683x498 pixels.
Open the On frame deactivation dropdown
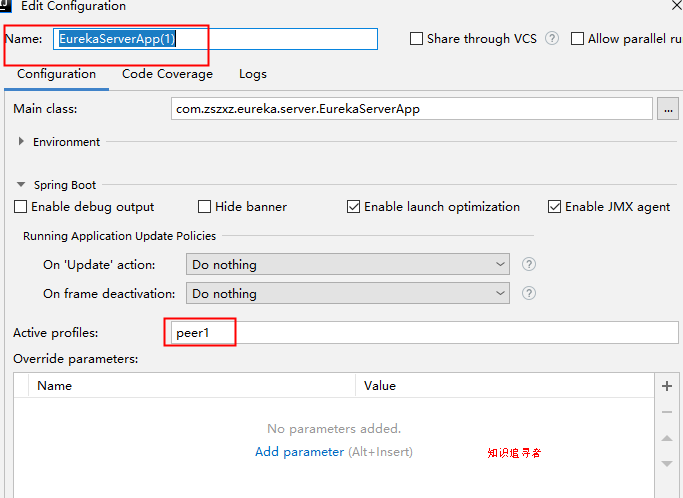(348, 294)
